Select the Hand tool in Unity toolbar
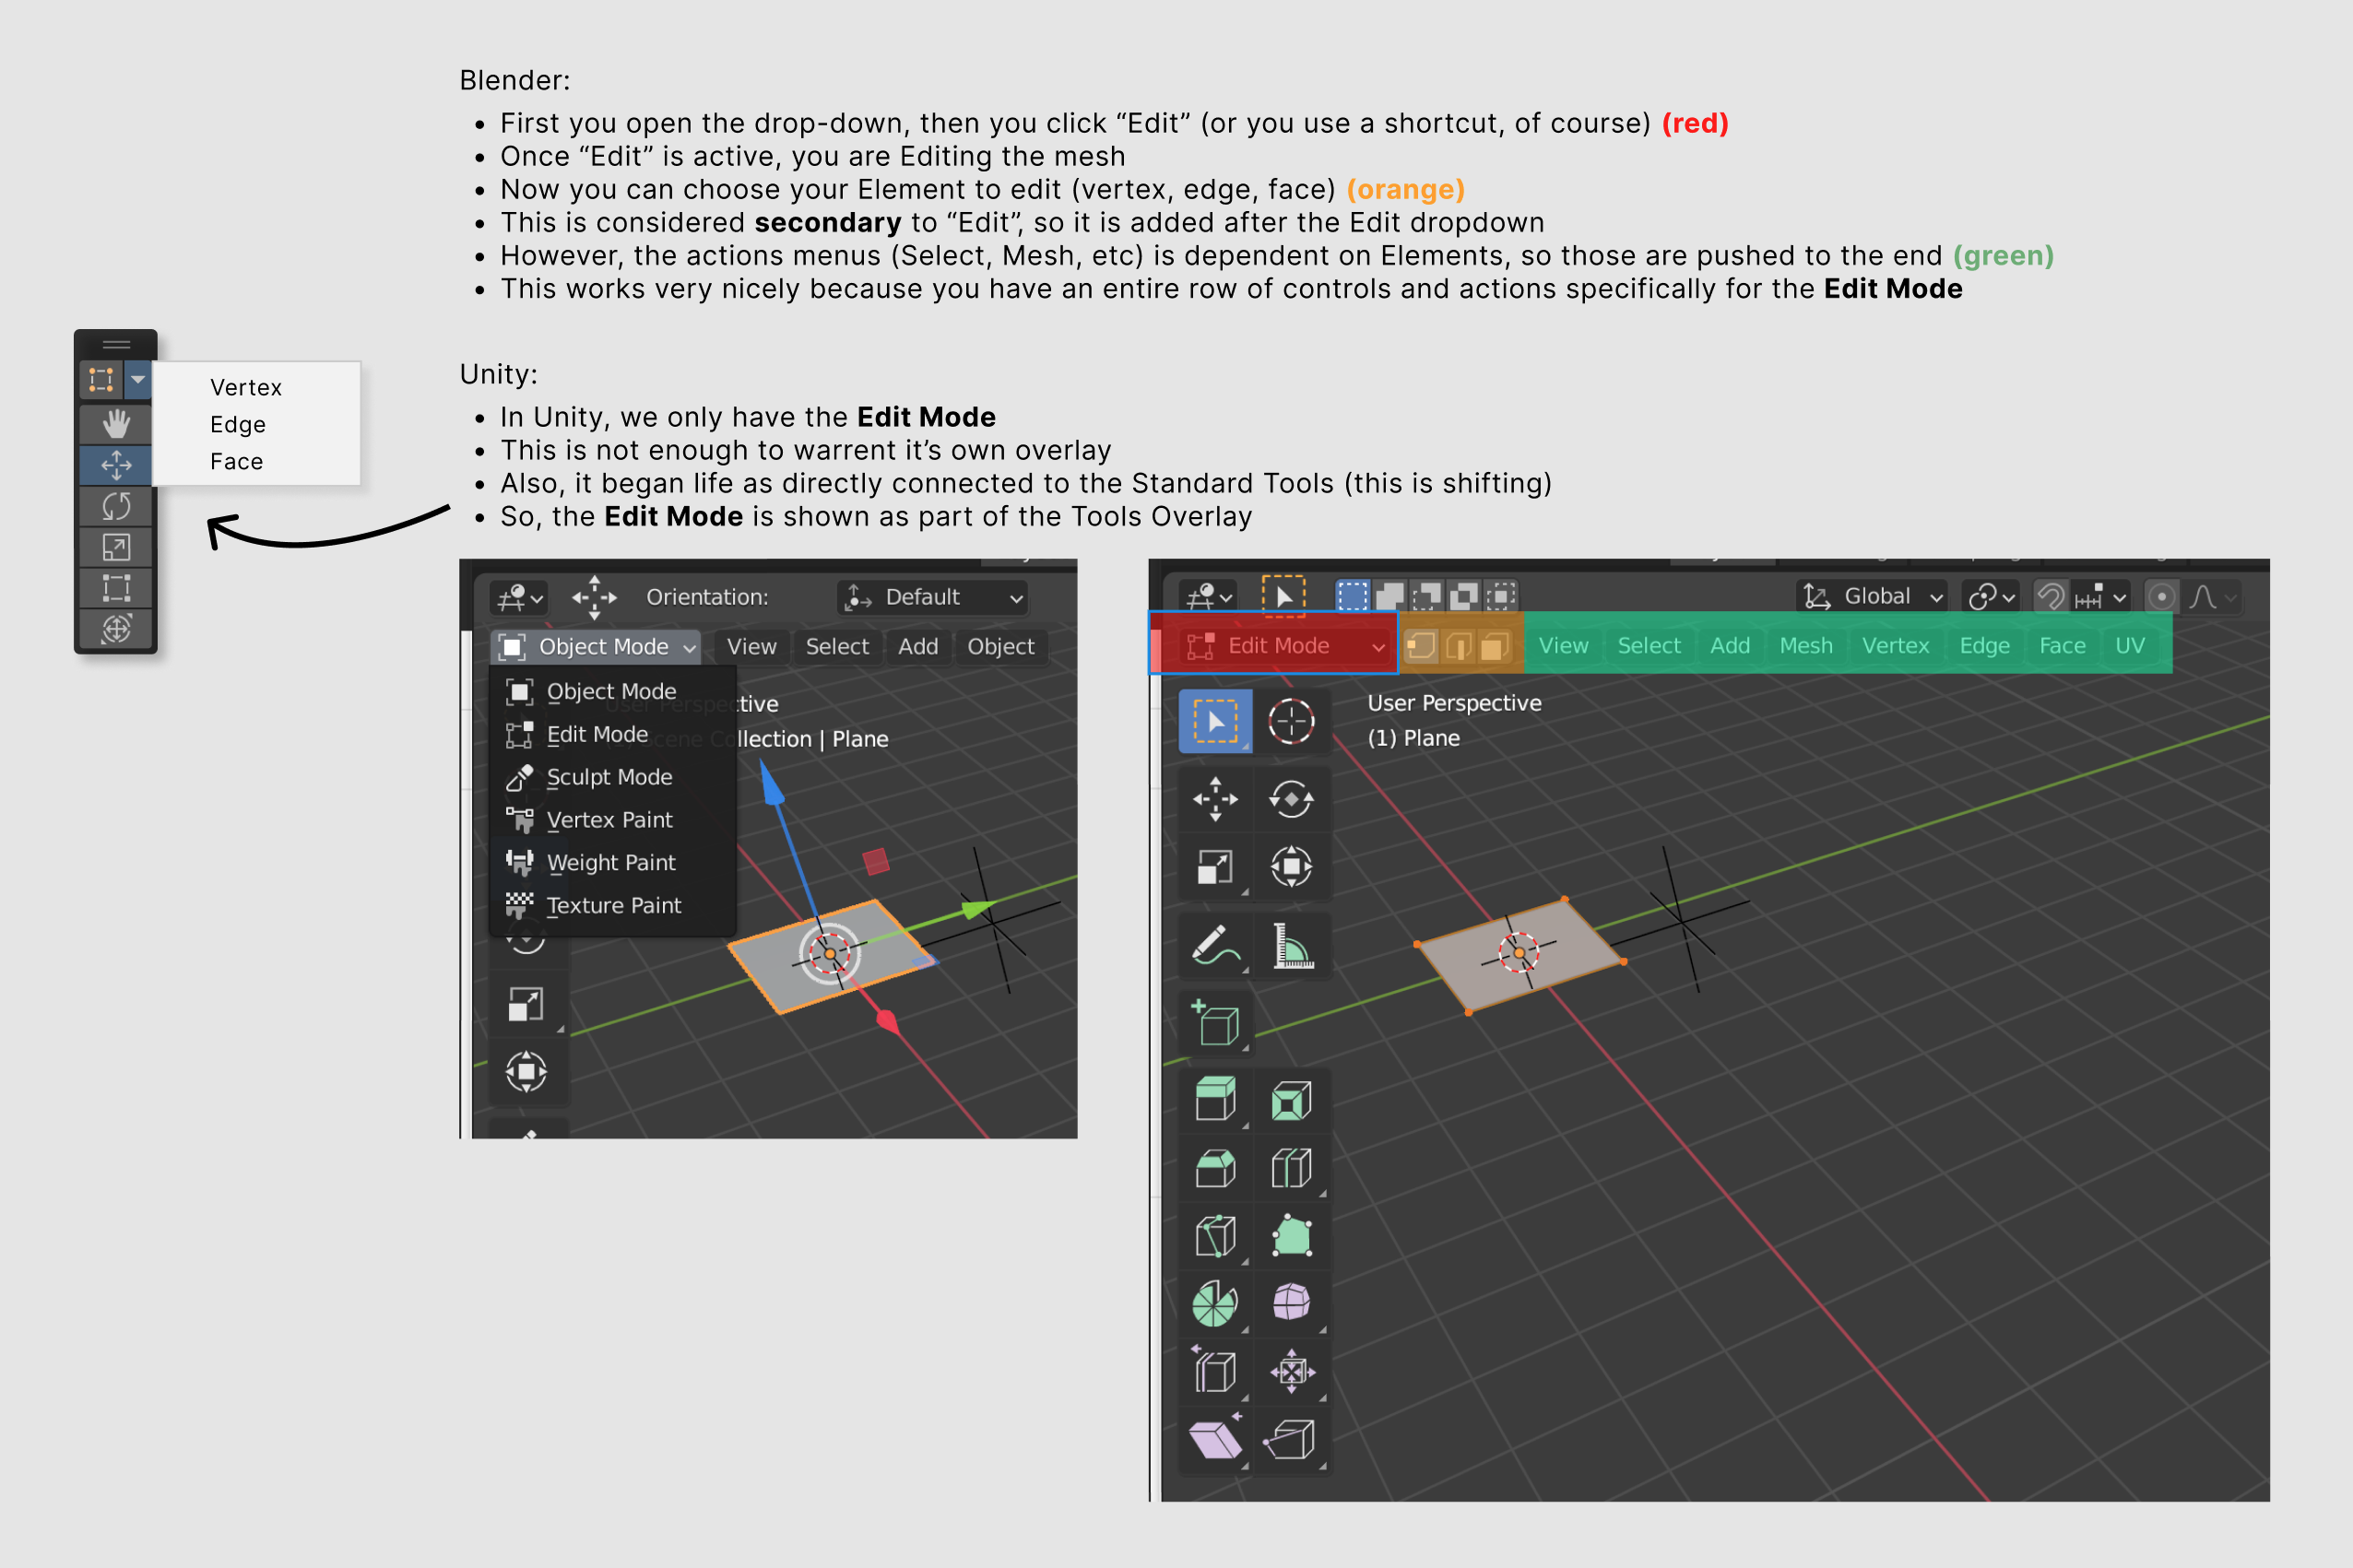 116,424
